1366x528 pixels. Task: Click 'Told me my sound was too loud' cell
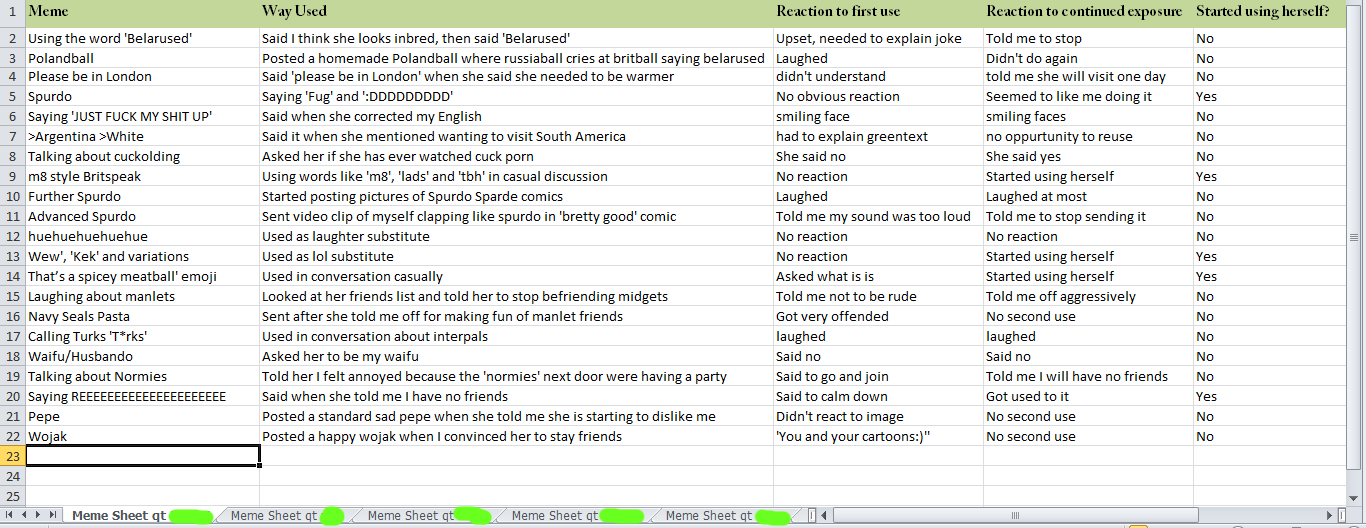878,216
